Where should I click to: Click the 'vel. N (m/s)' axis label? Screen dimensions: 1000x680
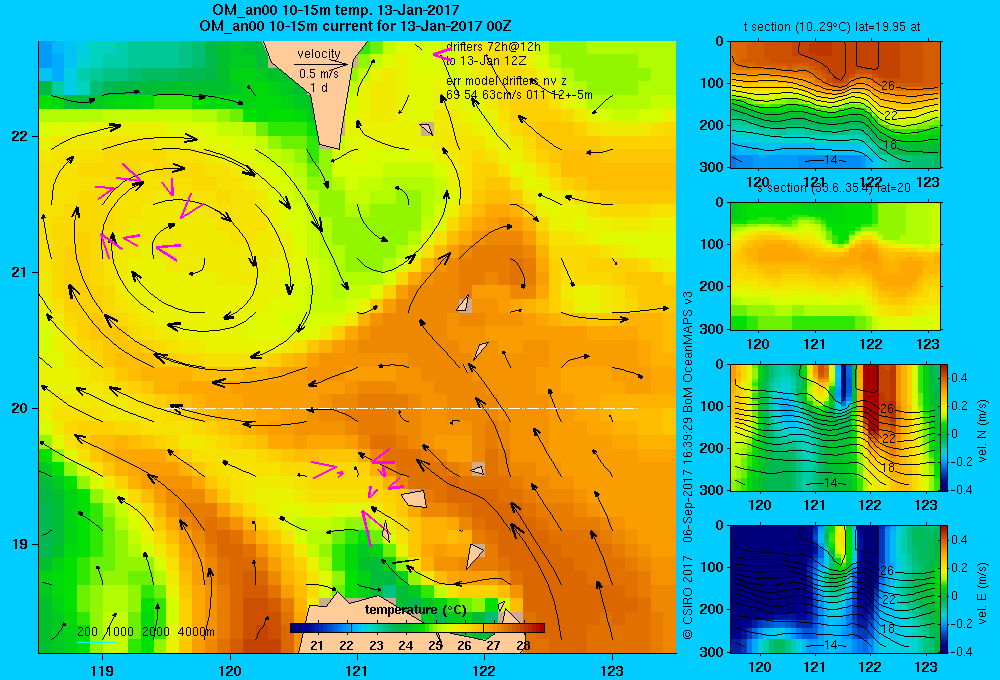pyautogui.click(x=983, y=431)
